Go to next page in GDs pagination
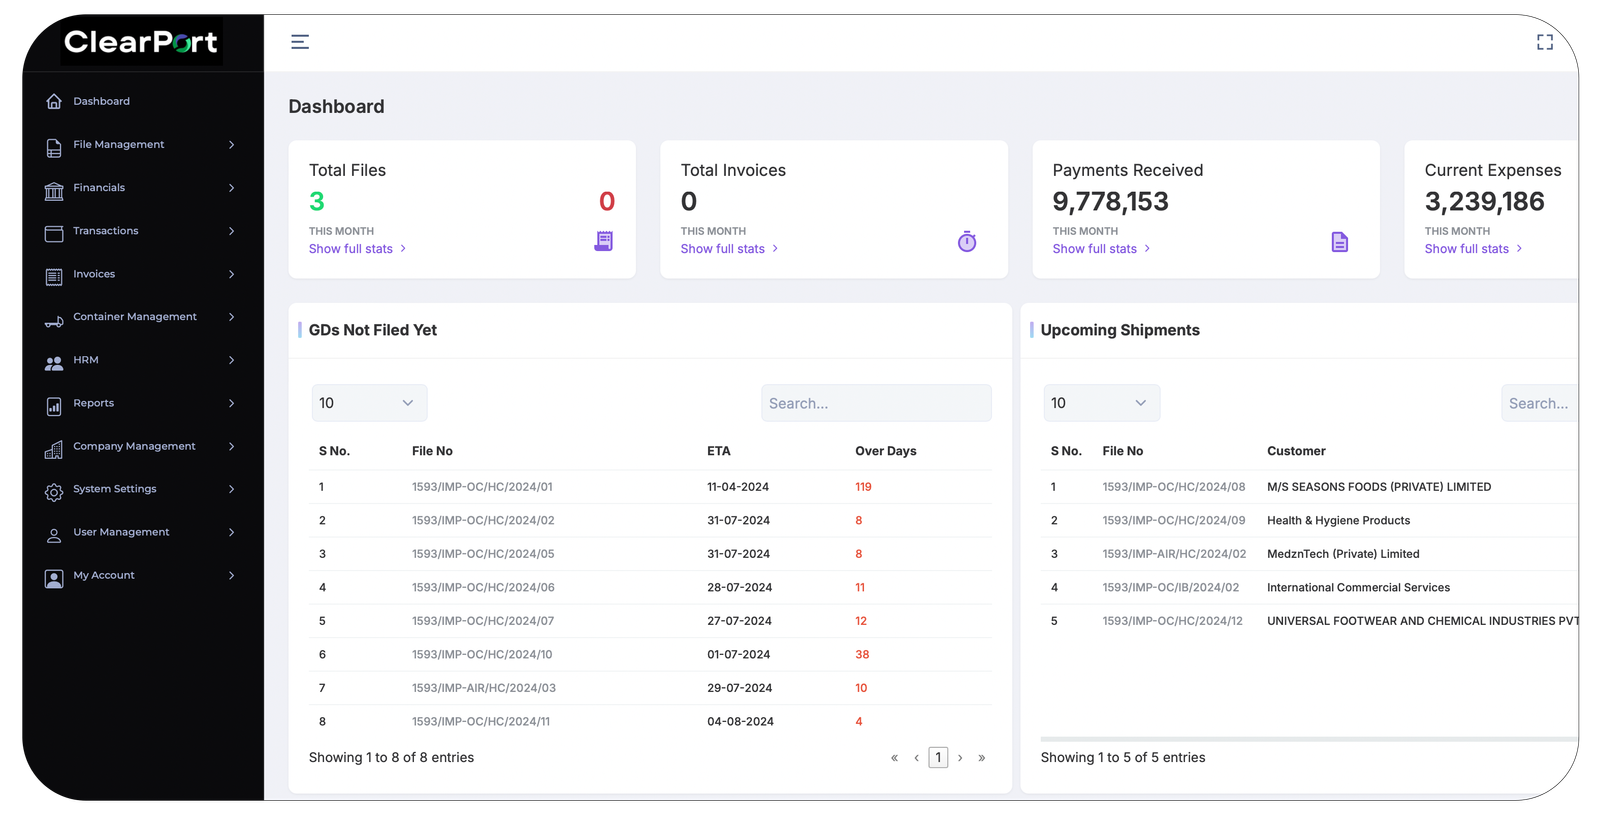1600x813 pixels. coord(960,758)
